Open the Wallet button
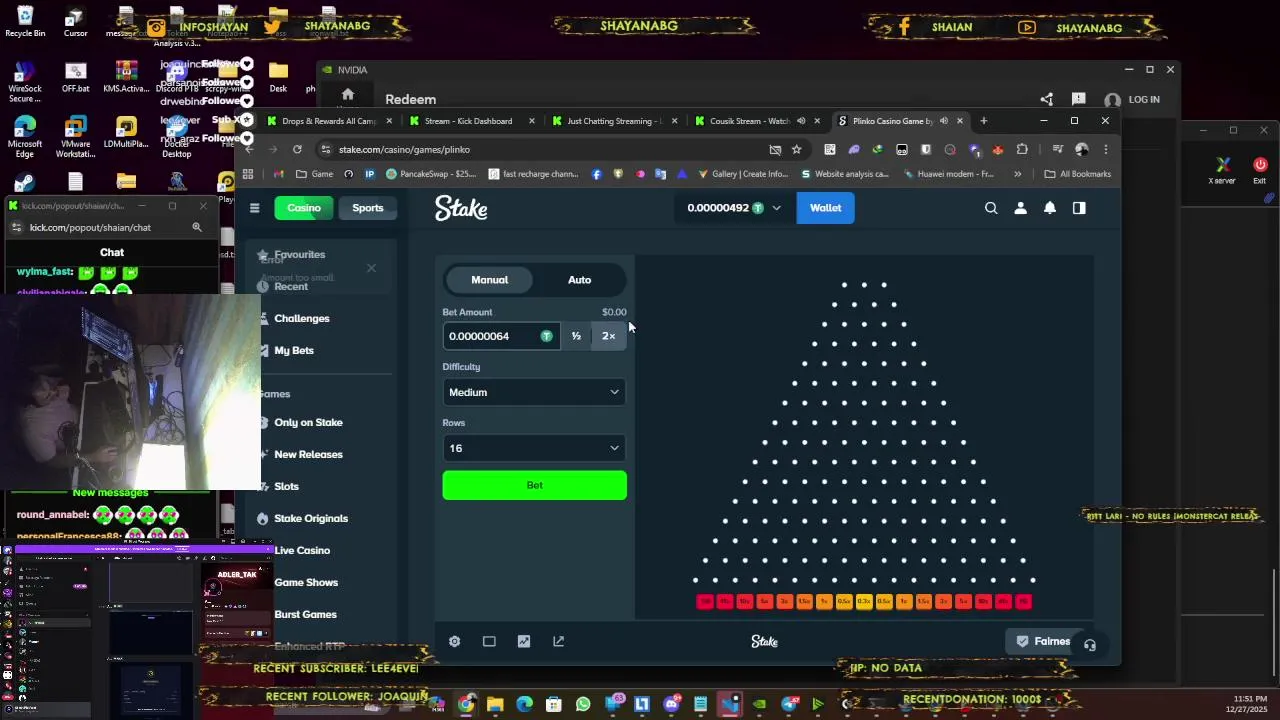1280x720 pixels. pyautogui.click(x=825, y=208)
